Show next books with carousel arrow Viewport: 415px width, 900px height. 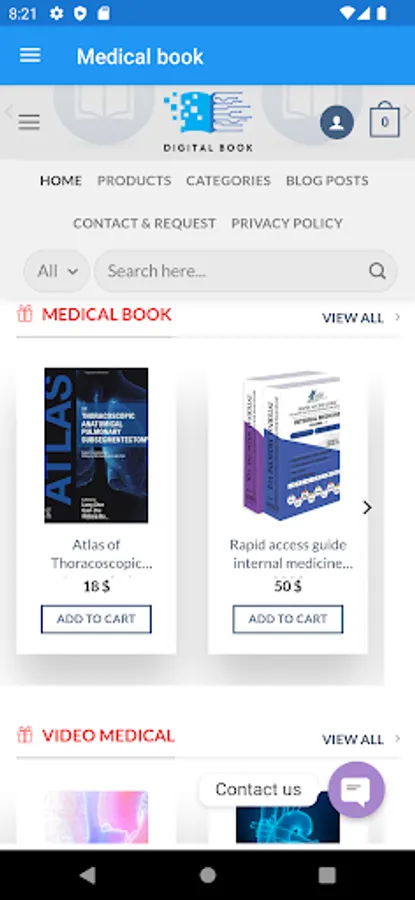point(367,507)
